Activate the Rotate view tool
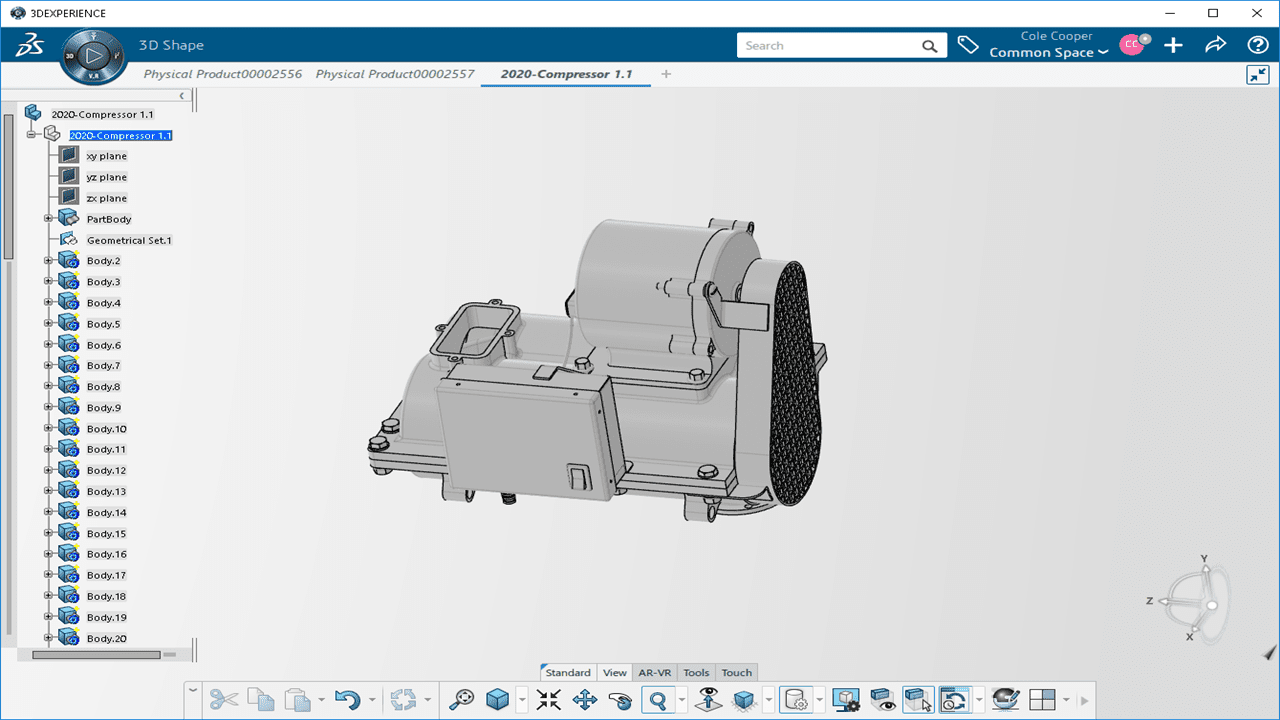The image size is (1280, 720). pyautogui.click(x=620, y=700)
